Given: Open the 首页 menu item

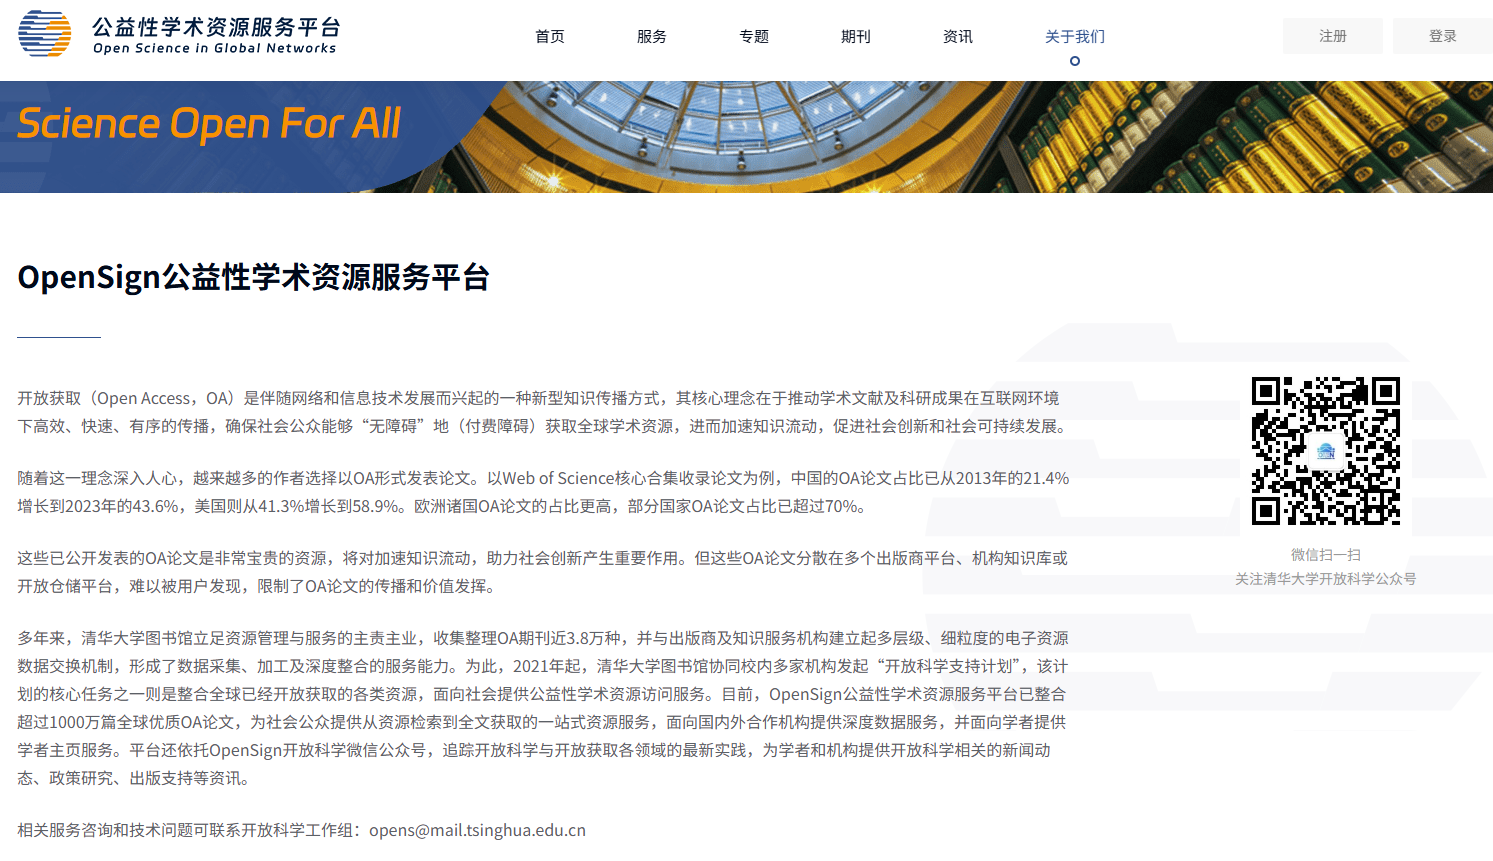Looking at the screenshot, I should pos(550,37).
